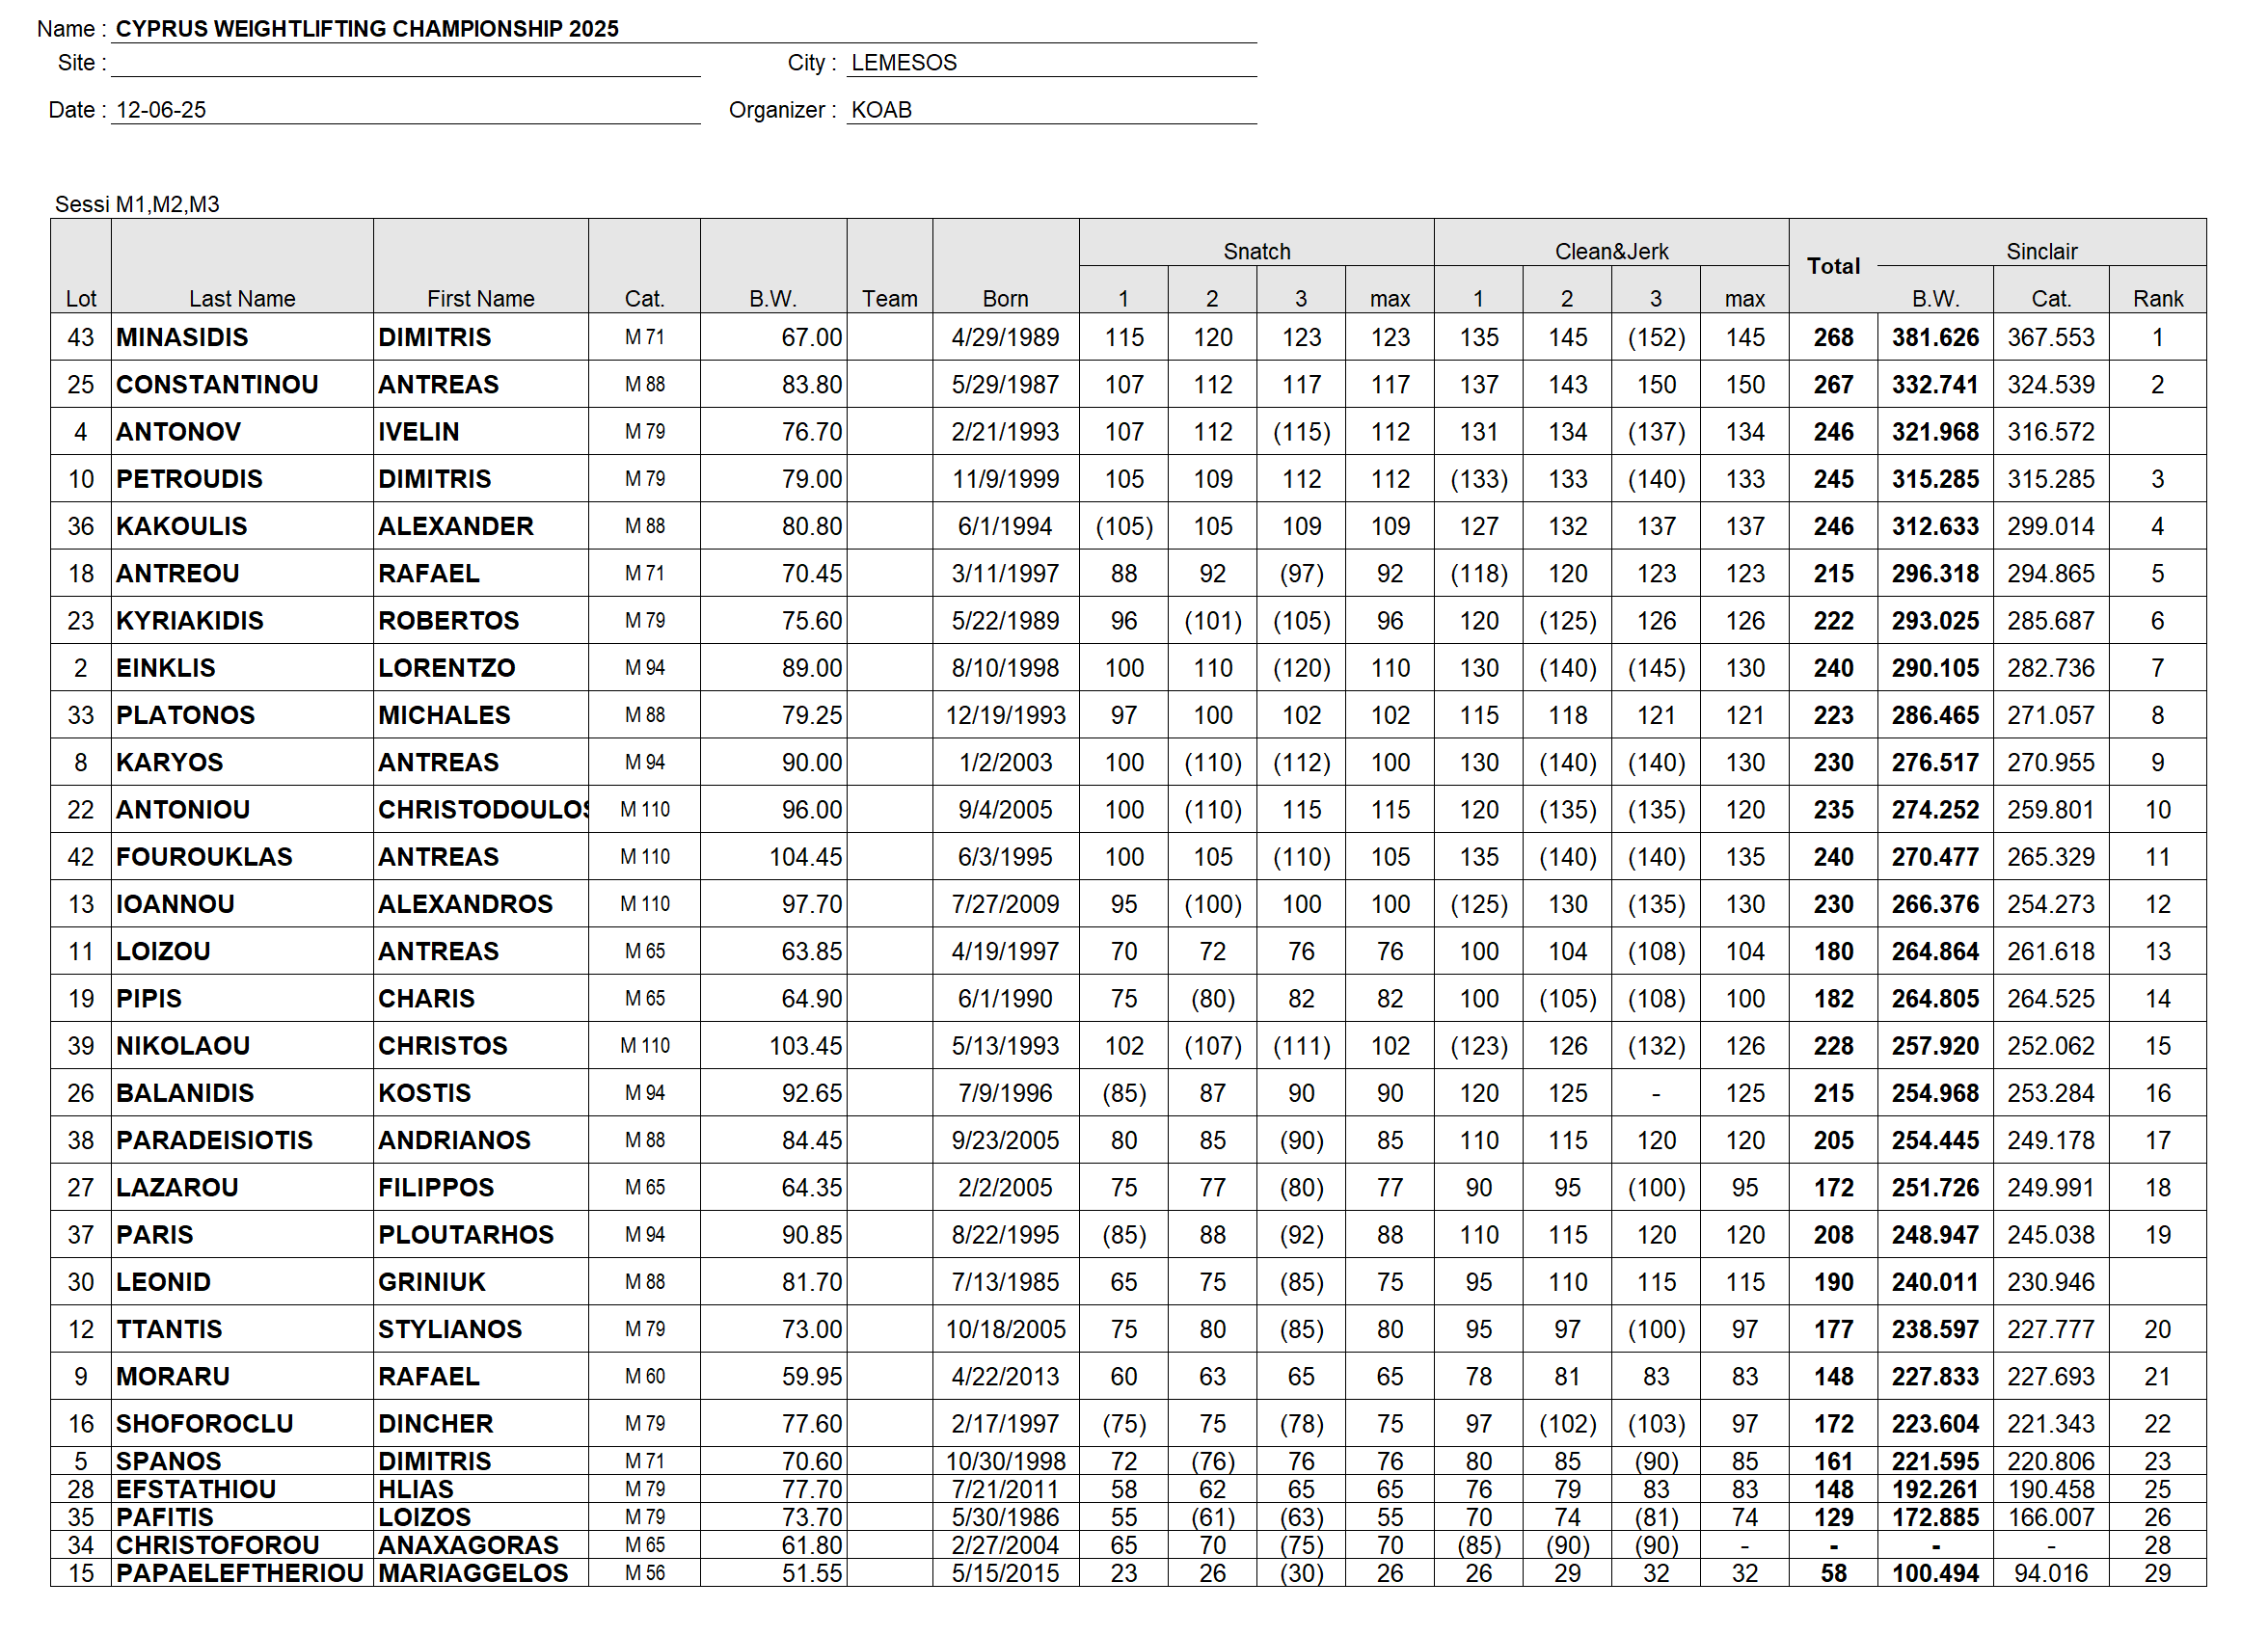Image resolution: width=2268 pixels, height=1636 pixels.
Task: Click the Organizer field KOAB
Action: pos(881,109)
